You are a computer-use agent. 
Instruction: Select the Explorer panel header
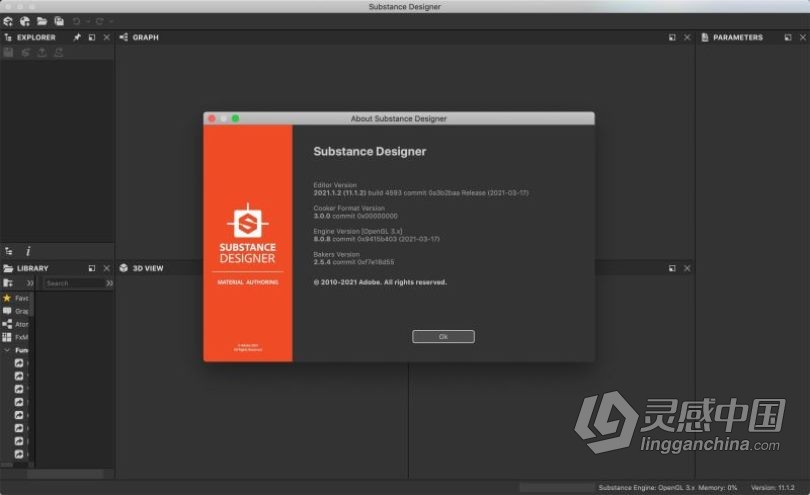(x=30, y=37)
